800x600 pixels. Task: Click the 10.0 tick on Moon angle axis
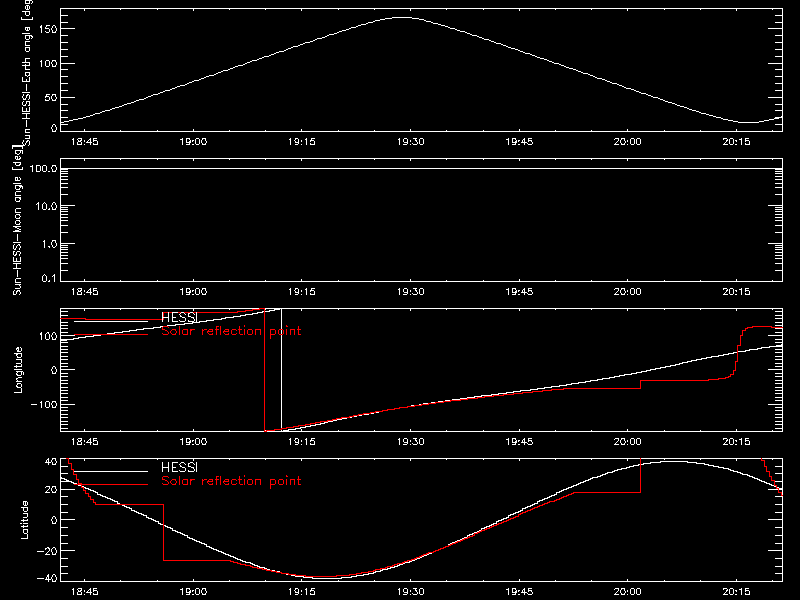[46, 206]
